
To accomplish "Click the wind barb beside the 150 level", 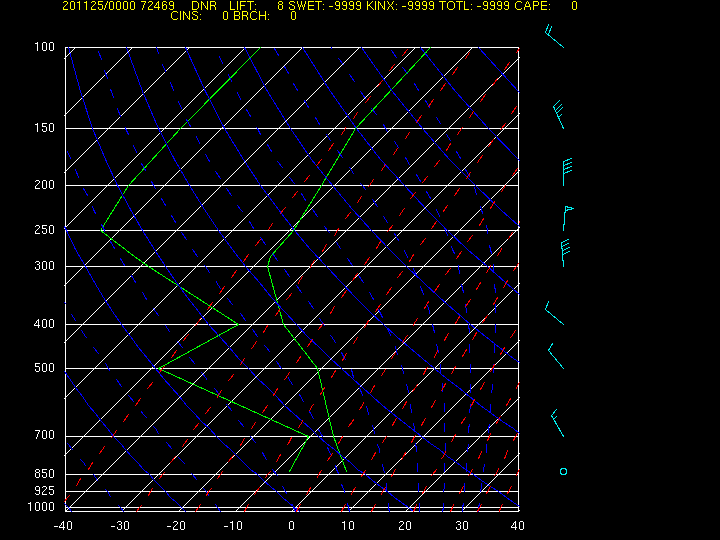I will coord(558,115).
